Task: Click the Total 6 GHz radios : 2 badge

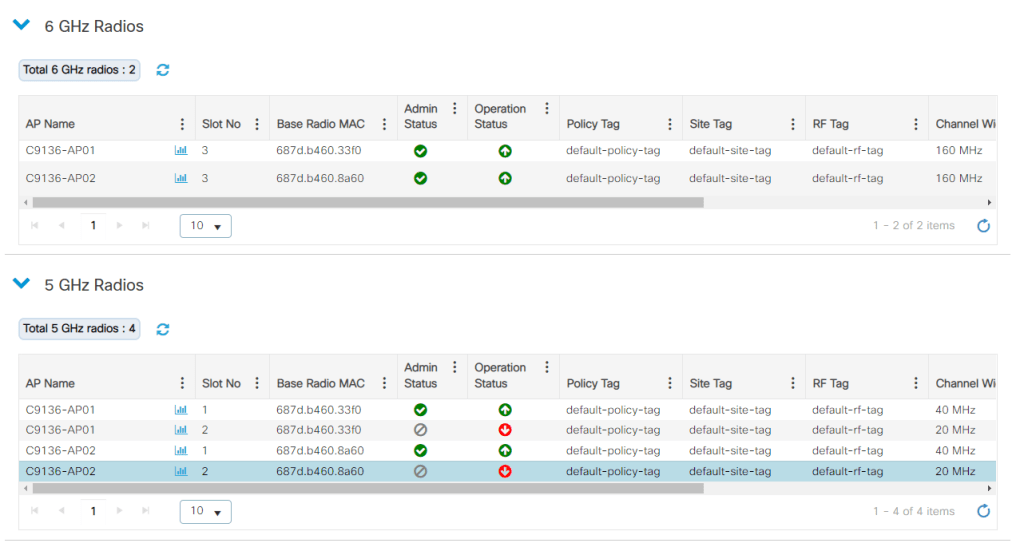Action: 79,70
